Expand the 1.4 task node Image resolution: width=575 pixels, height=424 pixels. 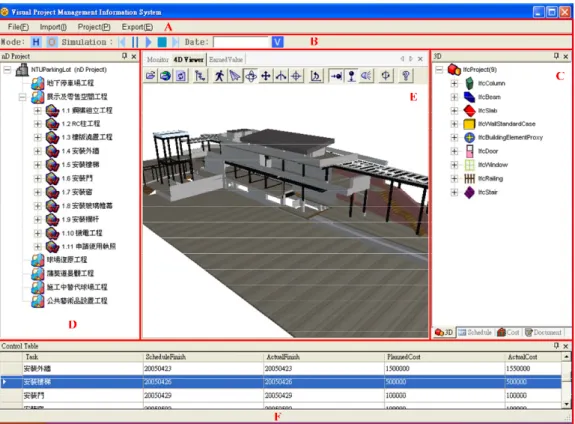[37, 151]
